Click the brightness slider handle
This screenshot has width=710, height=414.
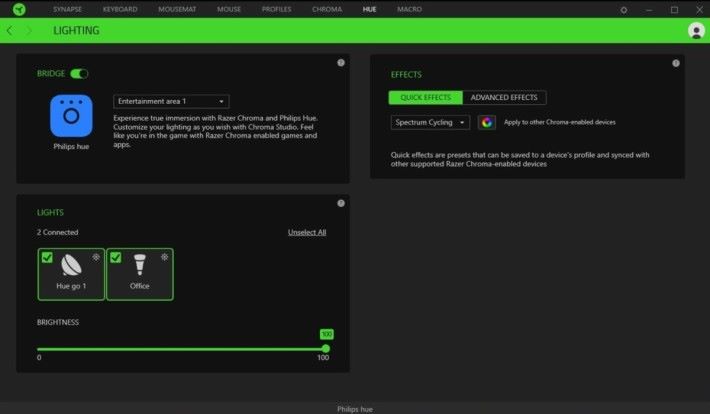[326, 349]
